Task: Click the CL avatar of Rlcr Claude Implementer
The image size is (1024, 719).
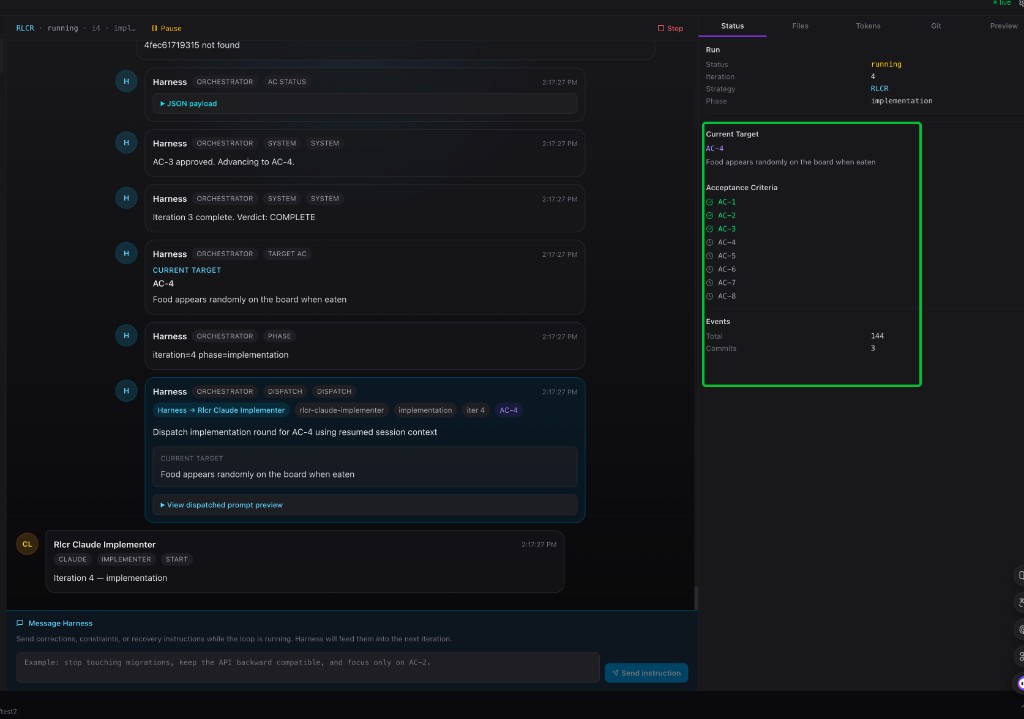Action: click(27, 544)
